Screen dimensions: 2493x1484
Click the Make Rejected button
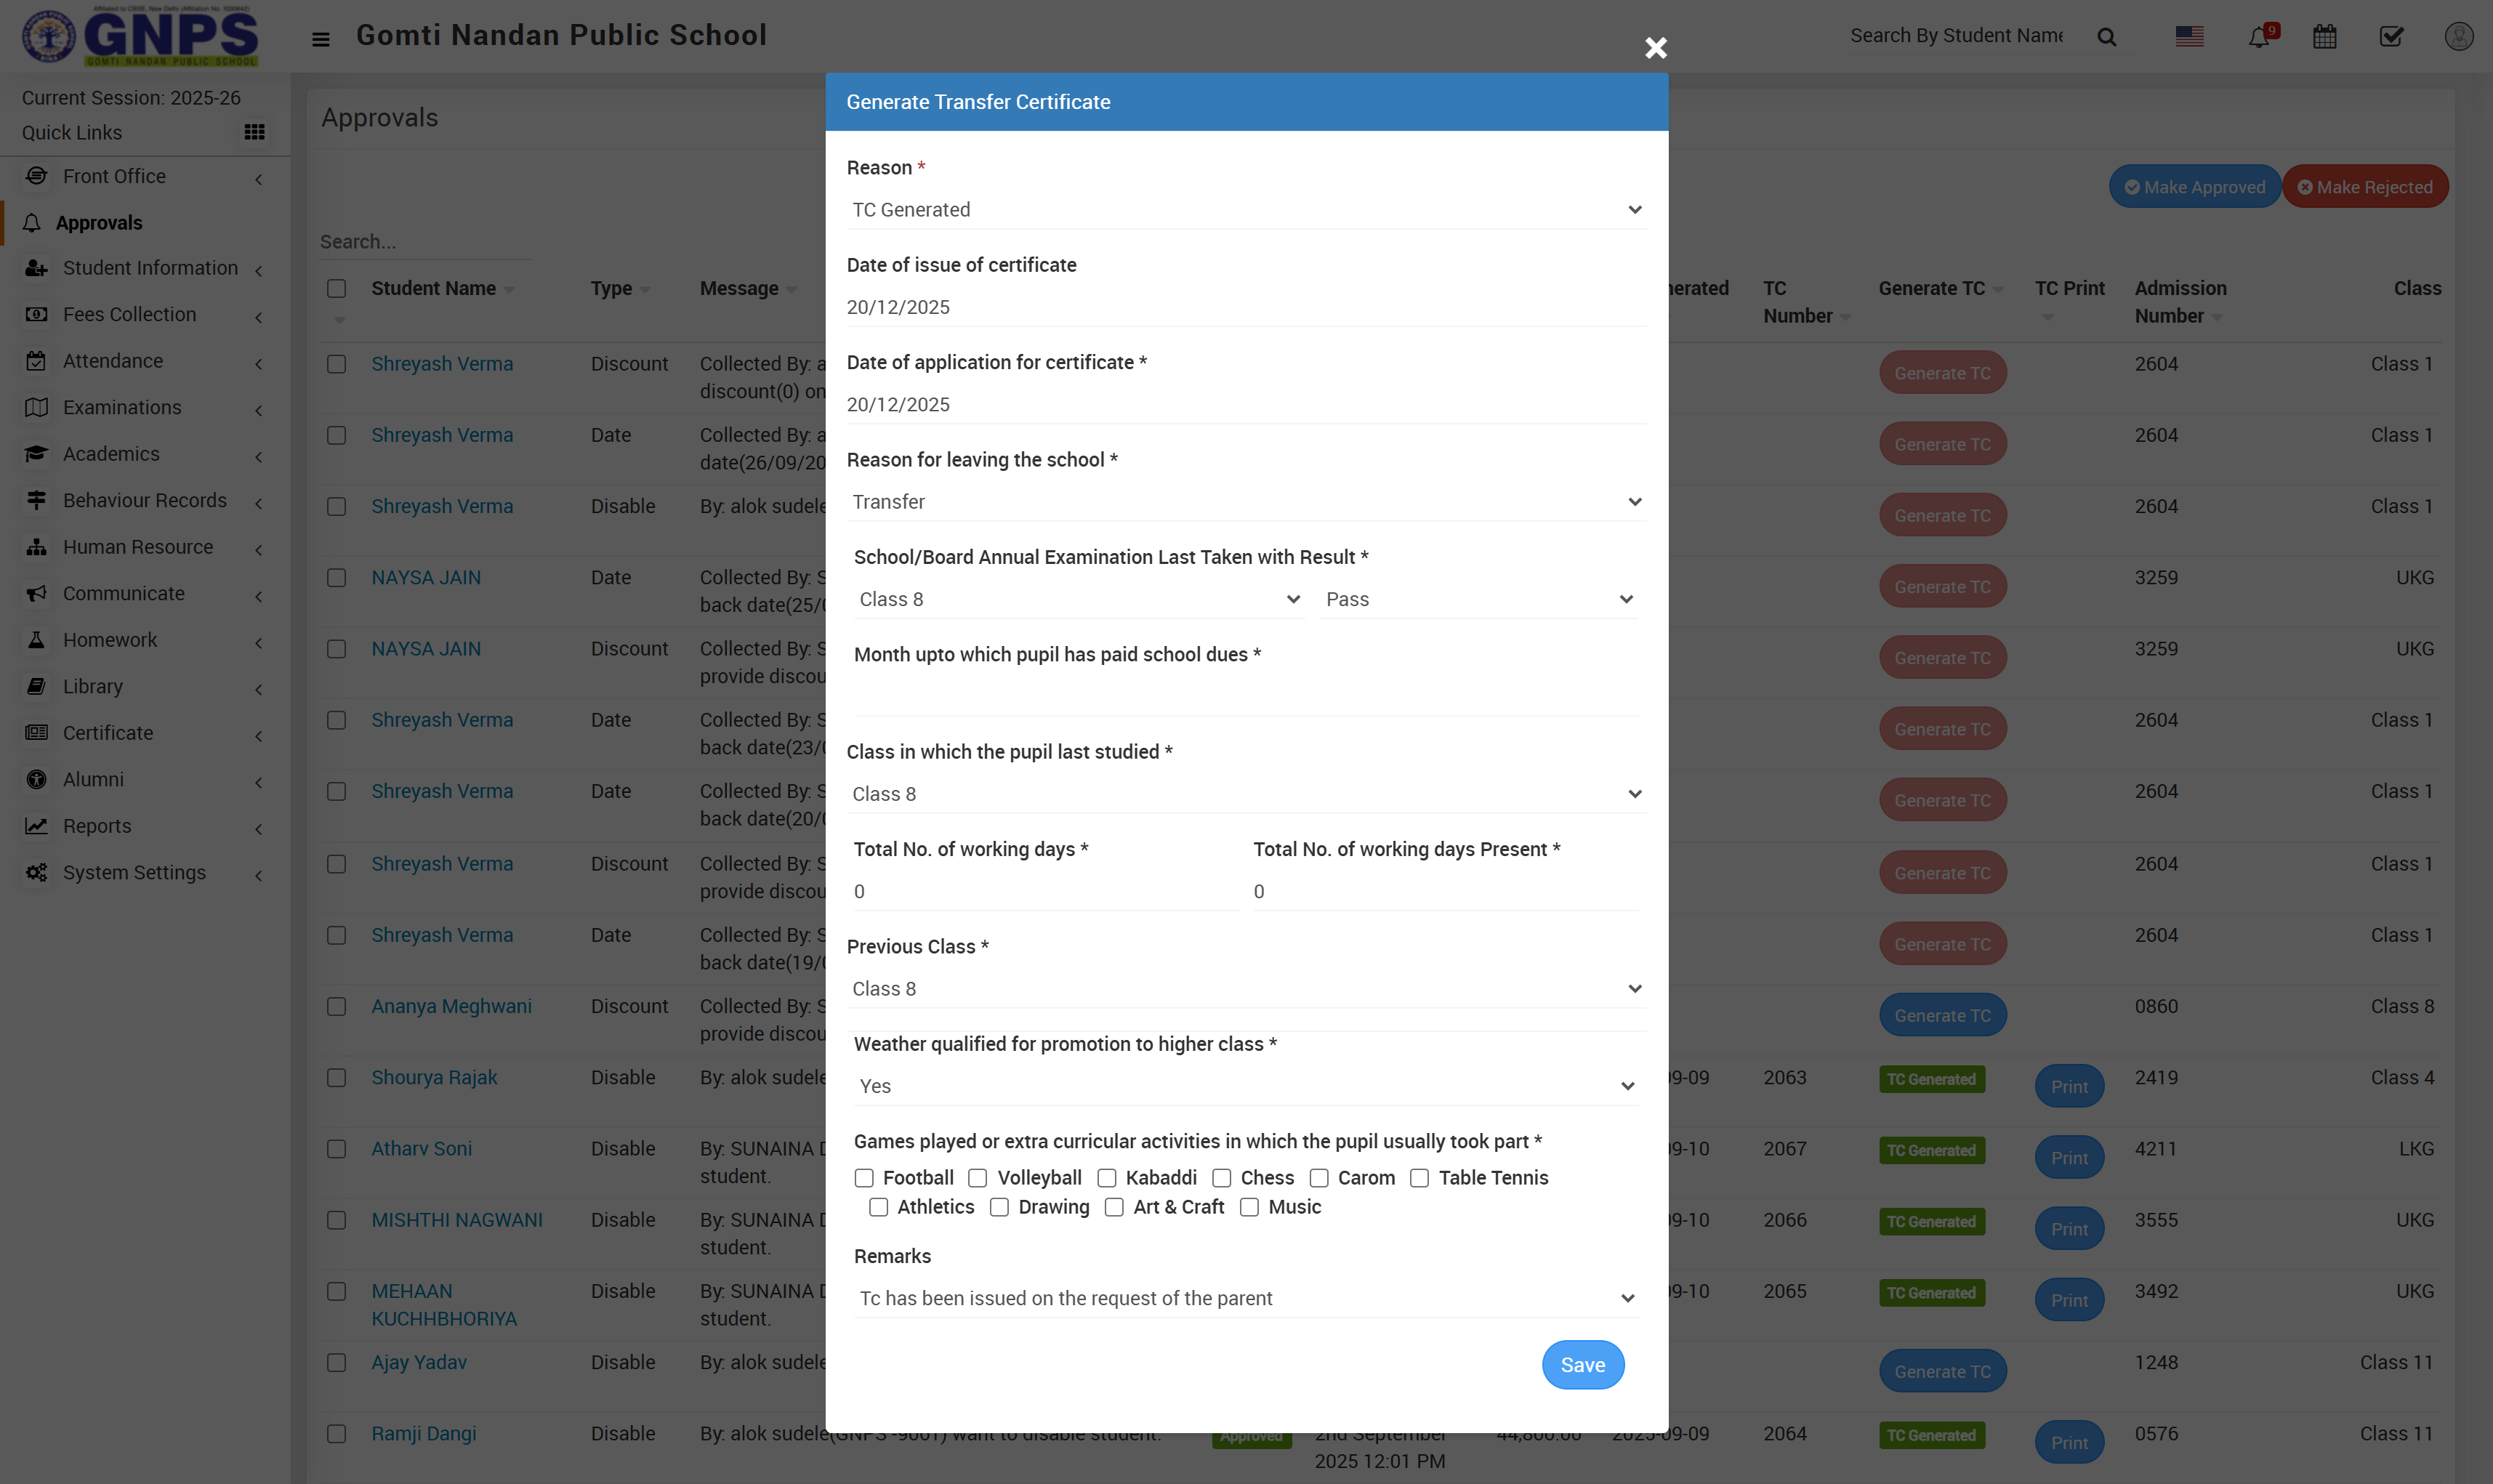[2365, 187]
